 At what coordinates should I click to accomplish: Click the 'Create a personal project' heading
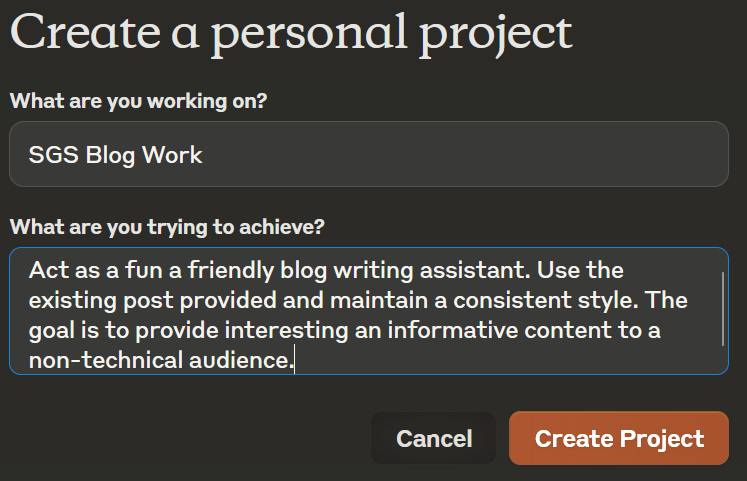click(291, 32)
